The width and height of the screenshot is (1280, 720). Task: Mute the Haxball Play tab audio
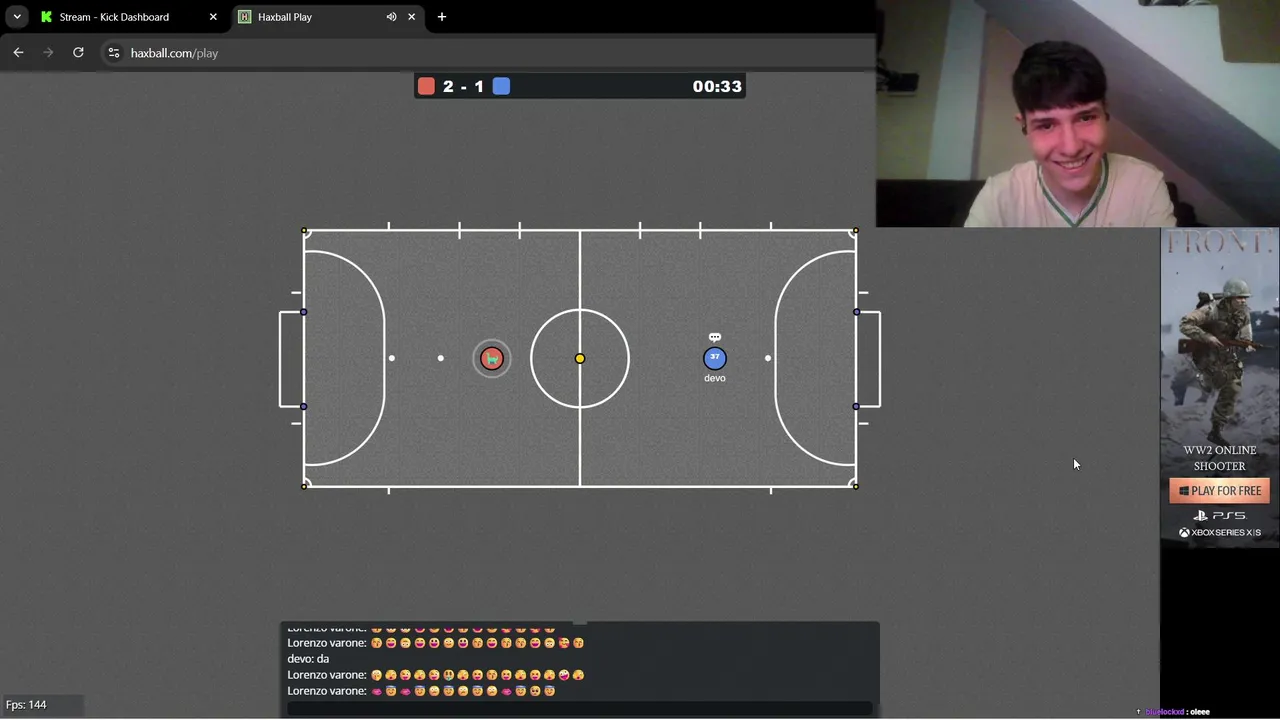[x=391, y=17]
